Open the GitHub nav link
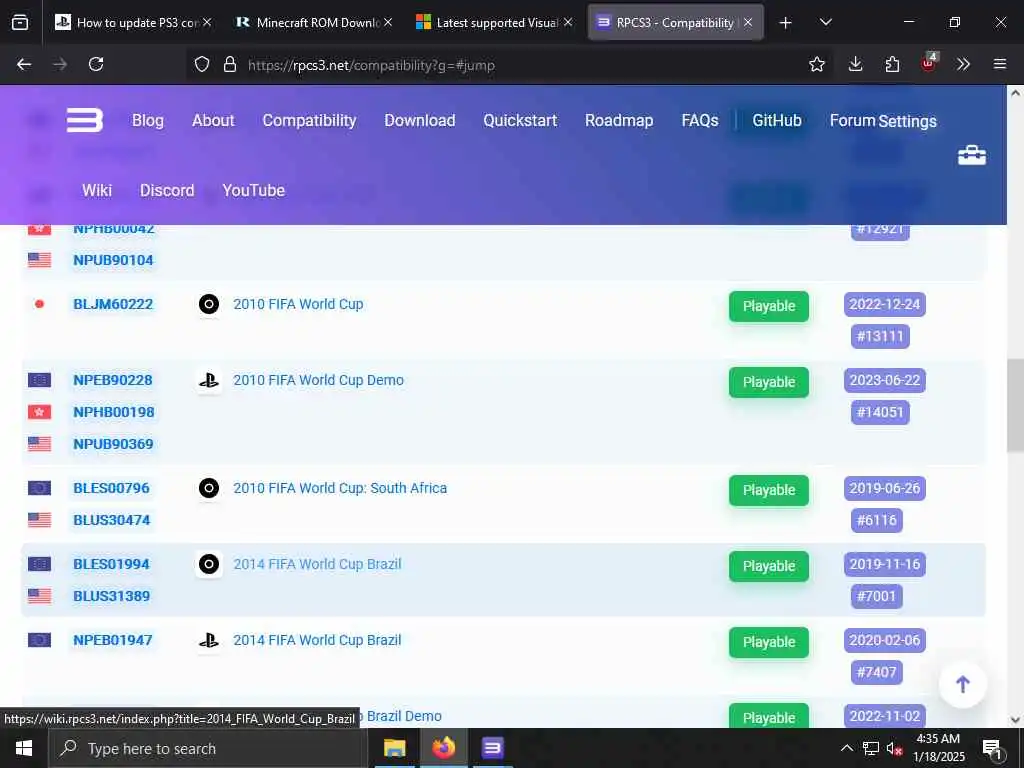Viewport: 1024px width, 768px height. [x=776, y=120]
